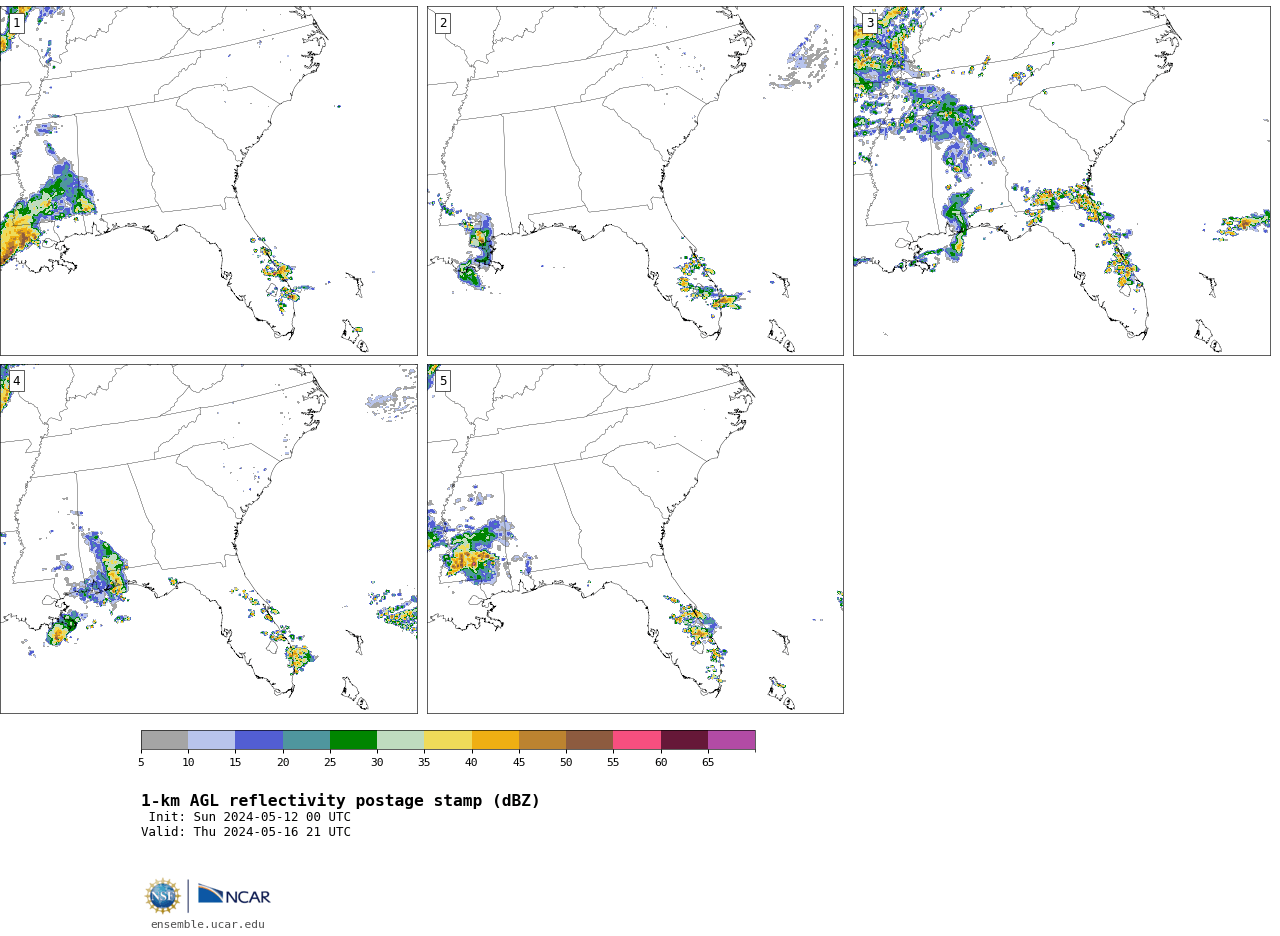Open ensemble member 5 reflectivity panel
The image size is (1280, 936).
pyautogui.click(x=635, y=539)
